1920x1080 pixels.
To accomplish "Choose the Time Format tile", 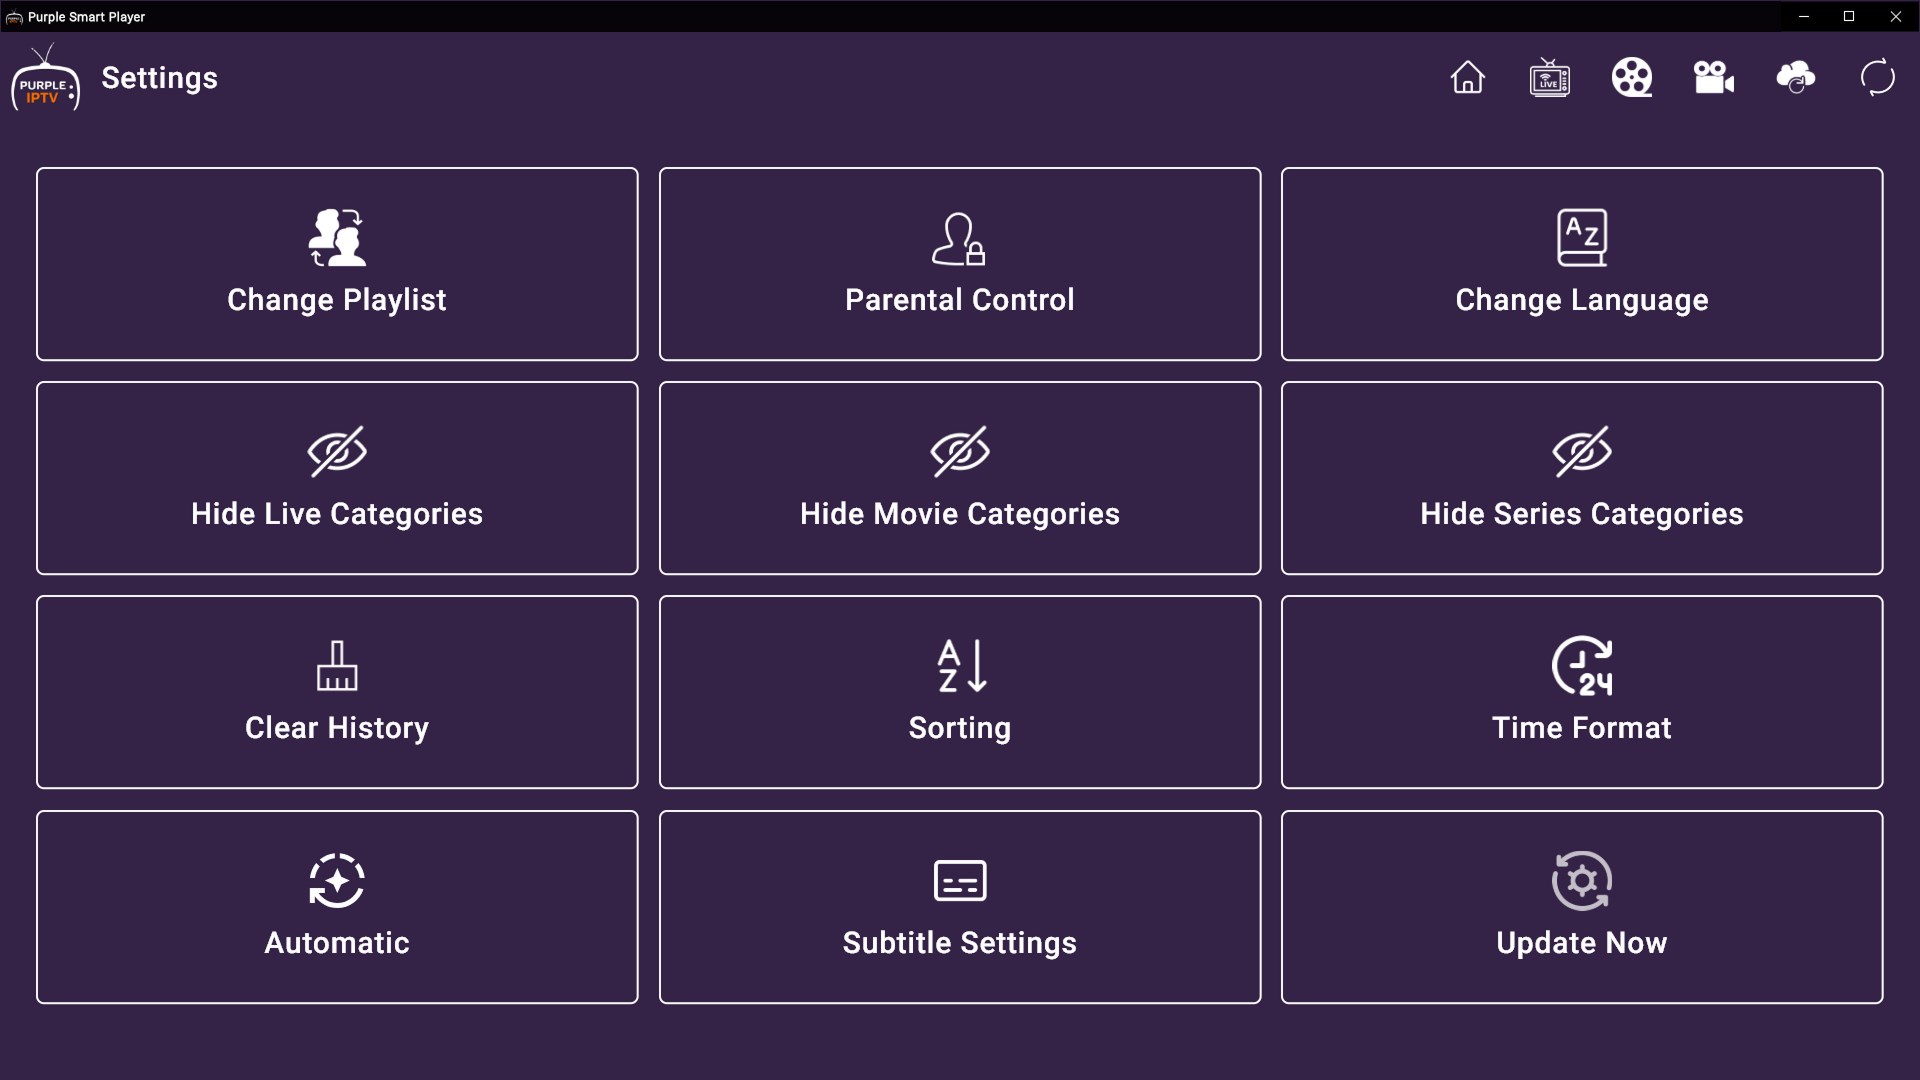I will (x=1581, y=692).
